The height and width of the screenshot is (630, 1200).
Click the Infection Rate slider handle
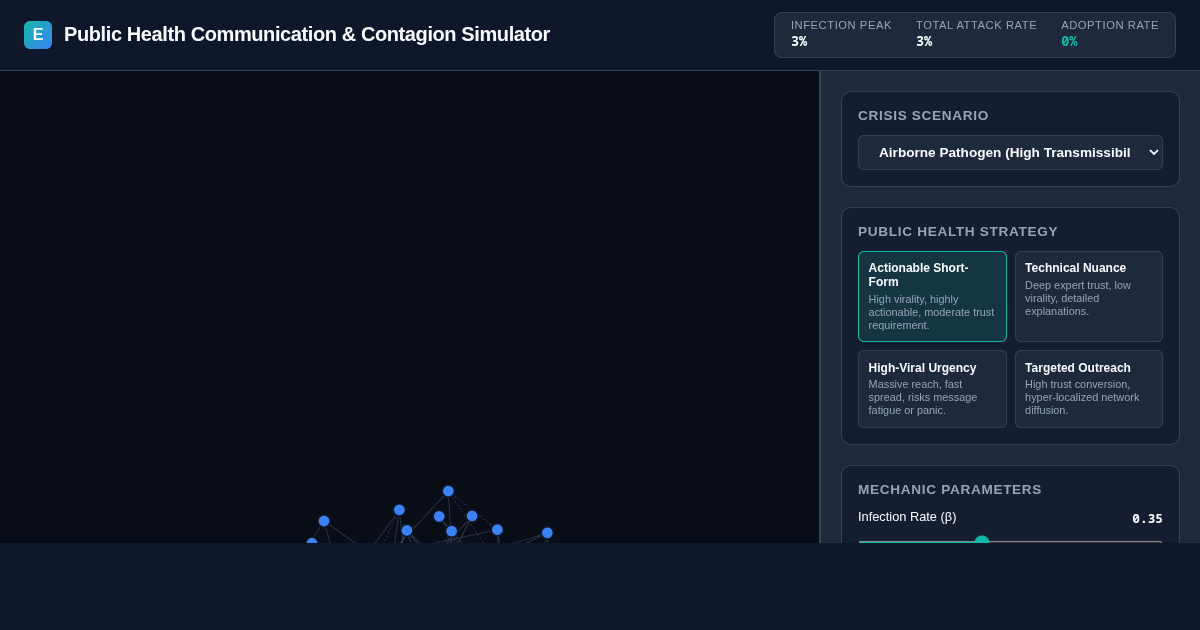coord(982,542)
